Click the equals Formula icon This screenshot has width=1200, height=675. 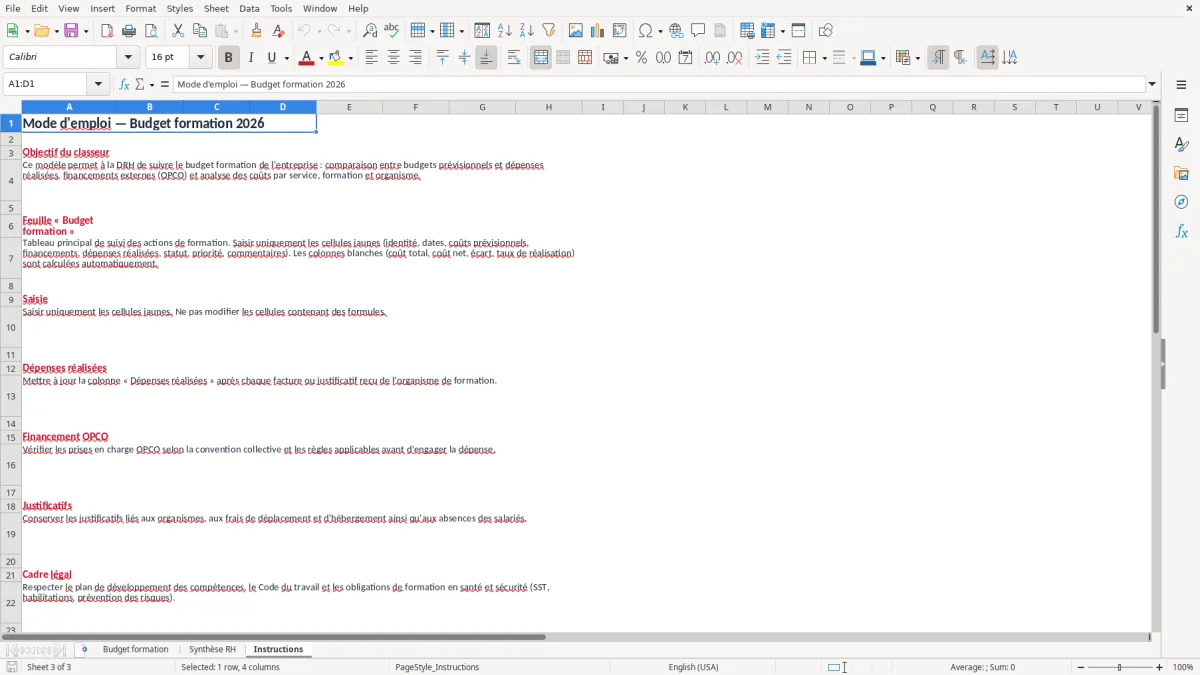click(x=165, y=84)
